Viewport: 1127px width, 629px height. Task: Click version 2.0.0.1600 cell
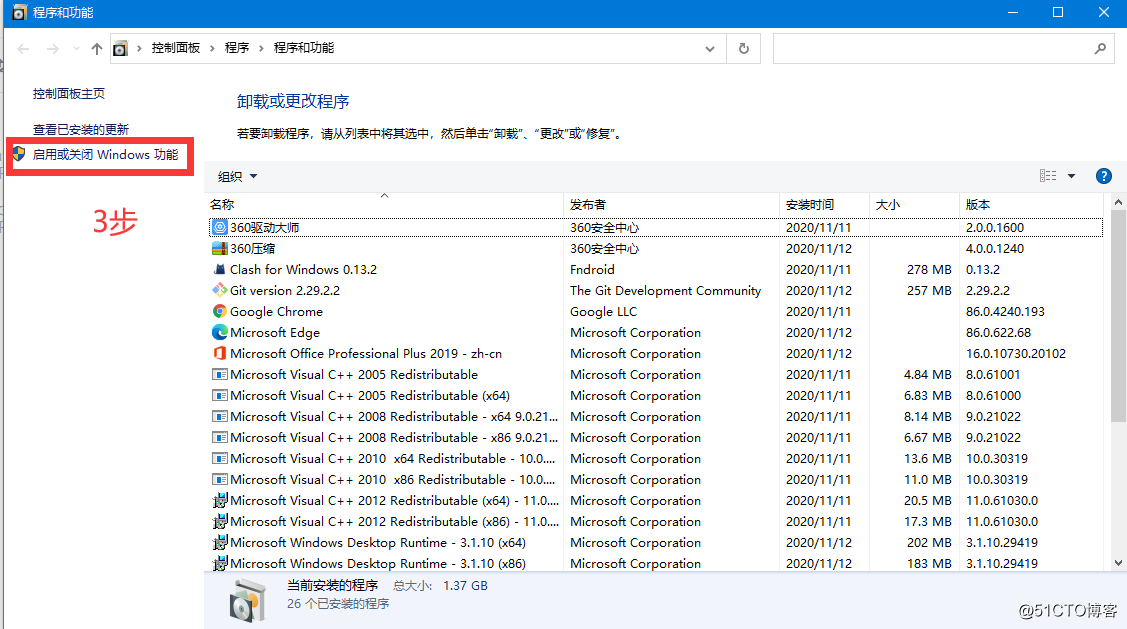pos(995,227)
